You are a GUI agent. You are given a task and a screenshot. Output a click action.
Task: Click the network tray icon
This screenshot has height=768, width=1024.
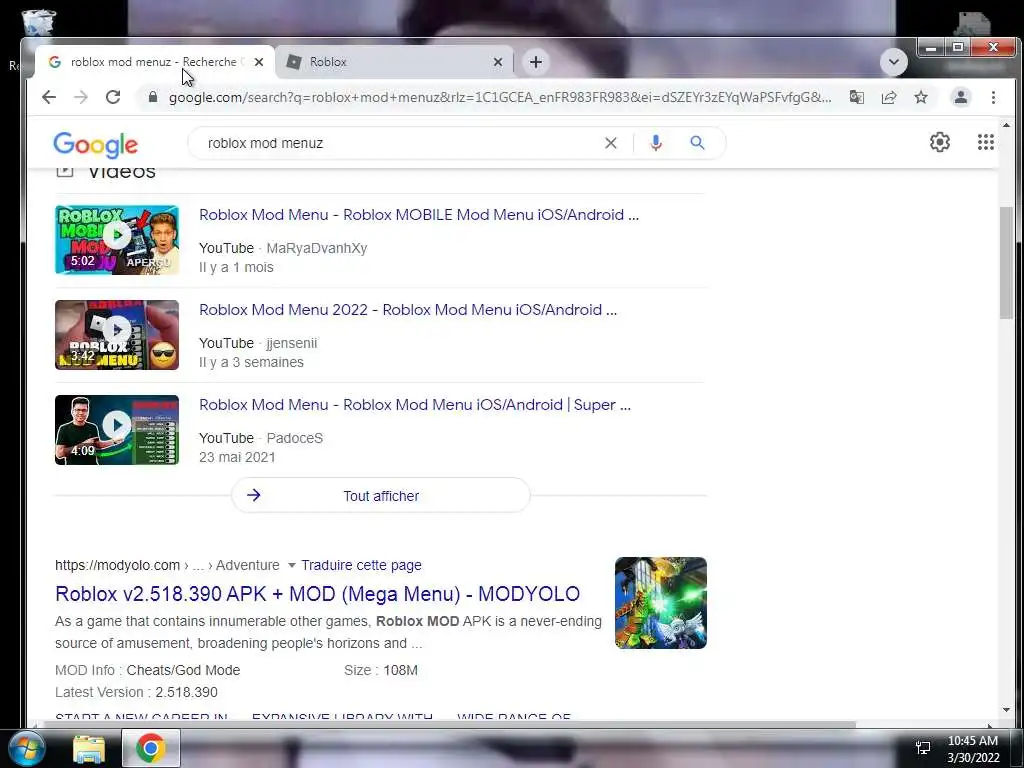click(x=923, y=748)
